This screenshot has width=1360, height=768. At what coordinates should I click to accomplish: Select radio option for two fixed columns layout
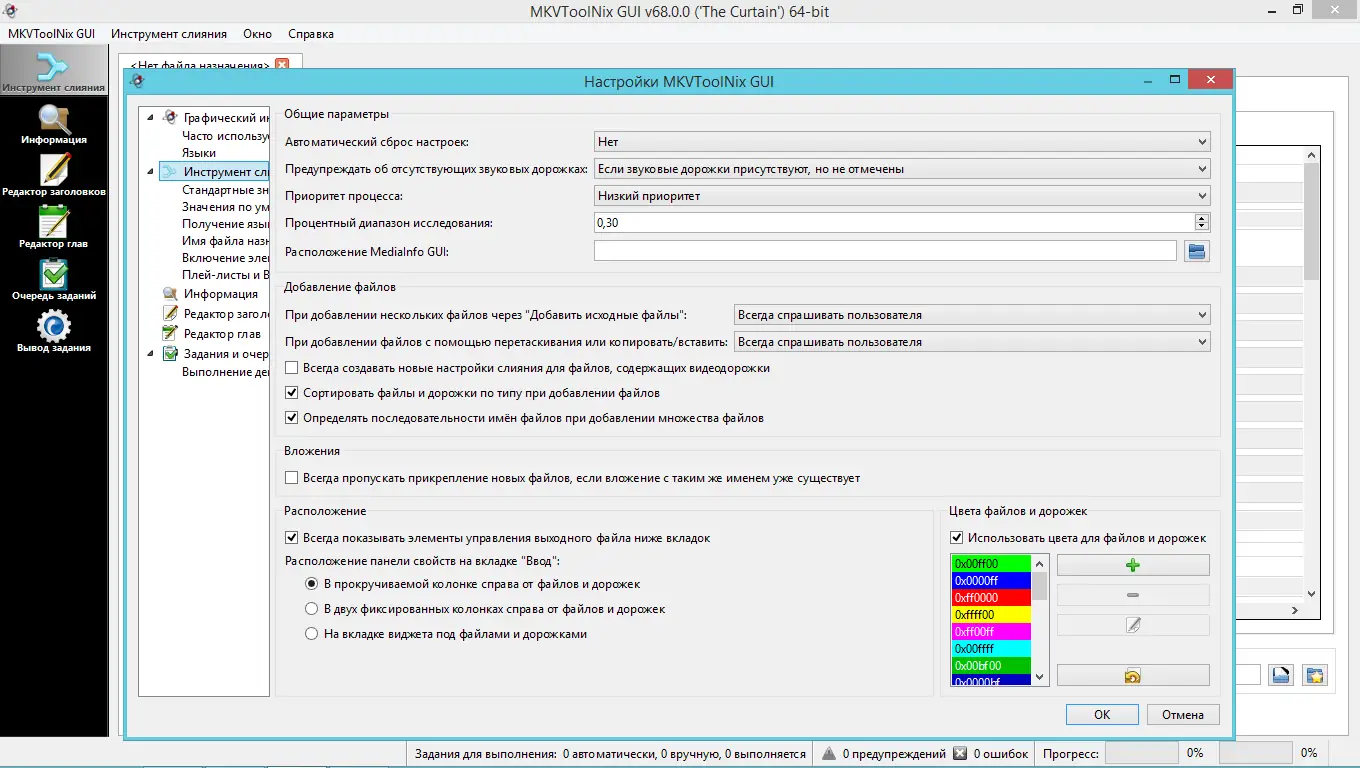(311, 610)
